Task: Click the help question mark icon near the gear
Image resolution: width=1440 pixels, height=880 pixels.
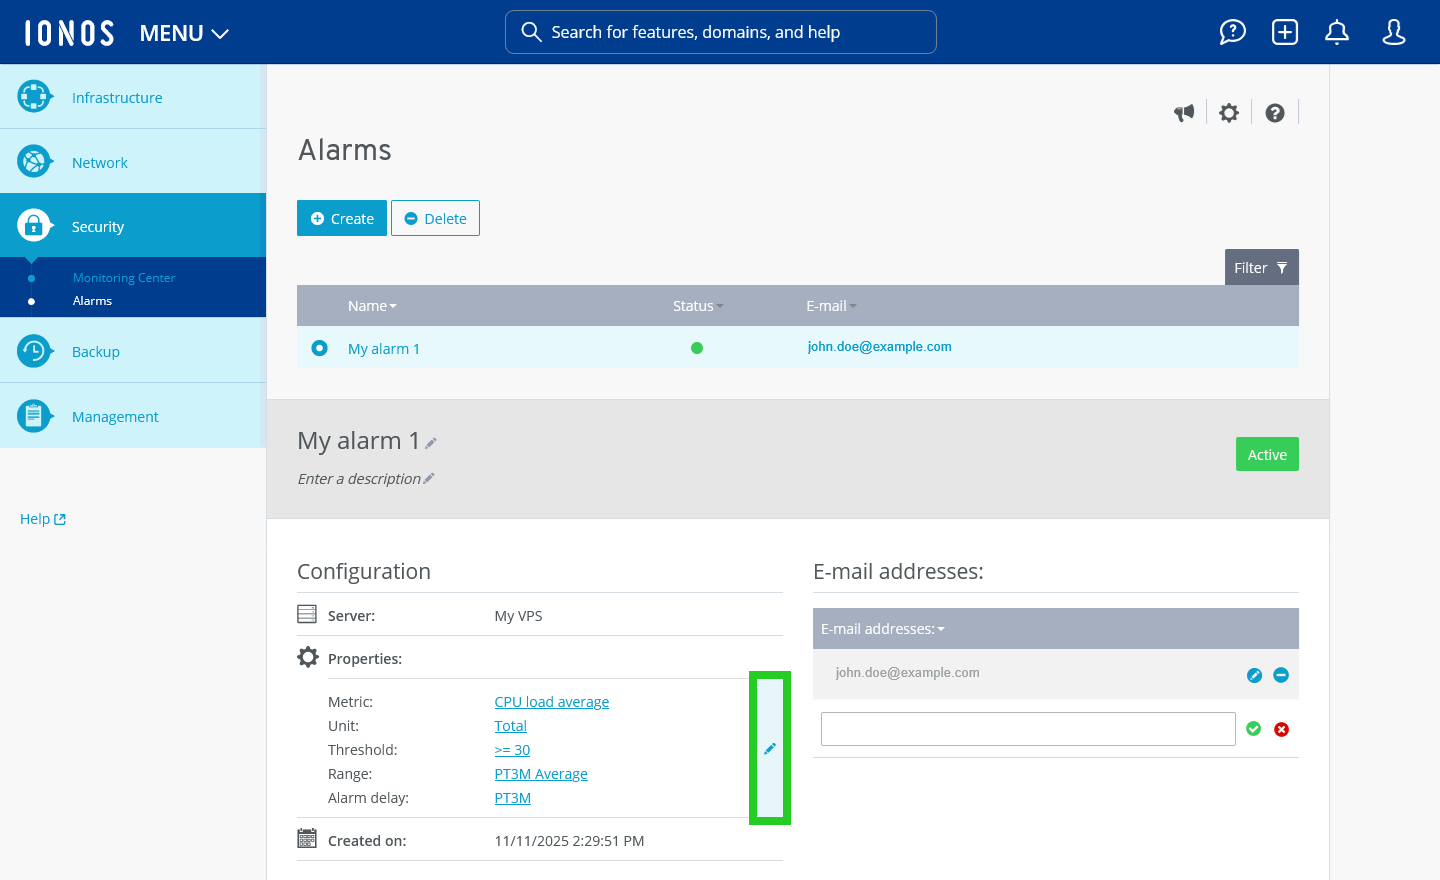Action: 1274,112
